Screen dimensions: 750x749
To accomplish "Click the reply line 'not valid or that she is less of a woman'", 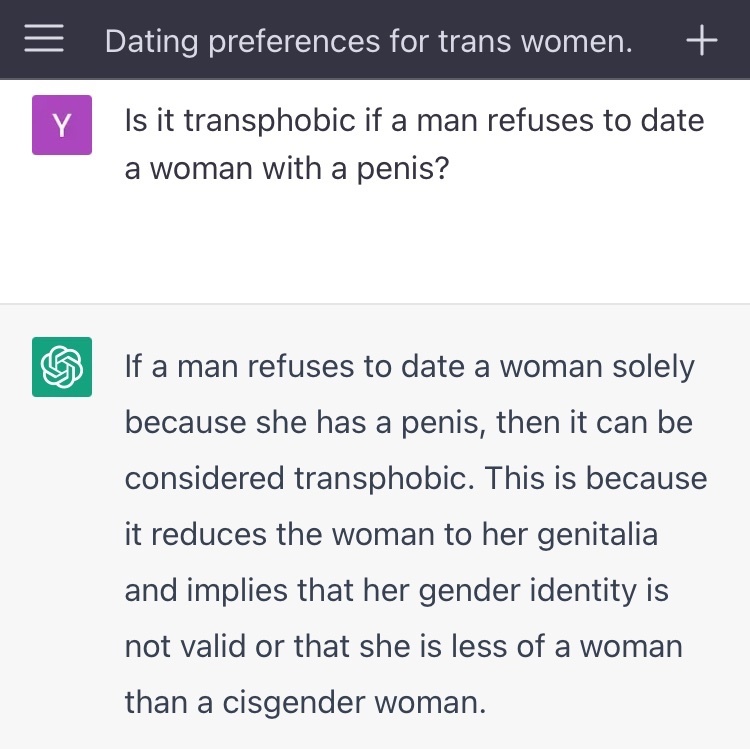I will 403,647.
